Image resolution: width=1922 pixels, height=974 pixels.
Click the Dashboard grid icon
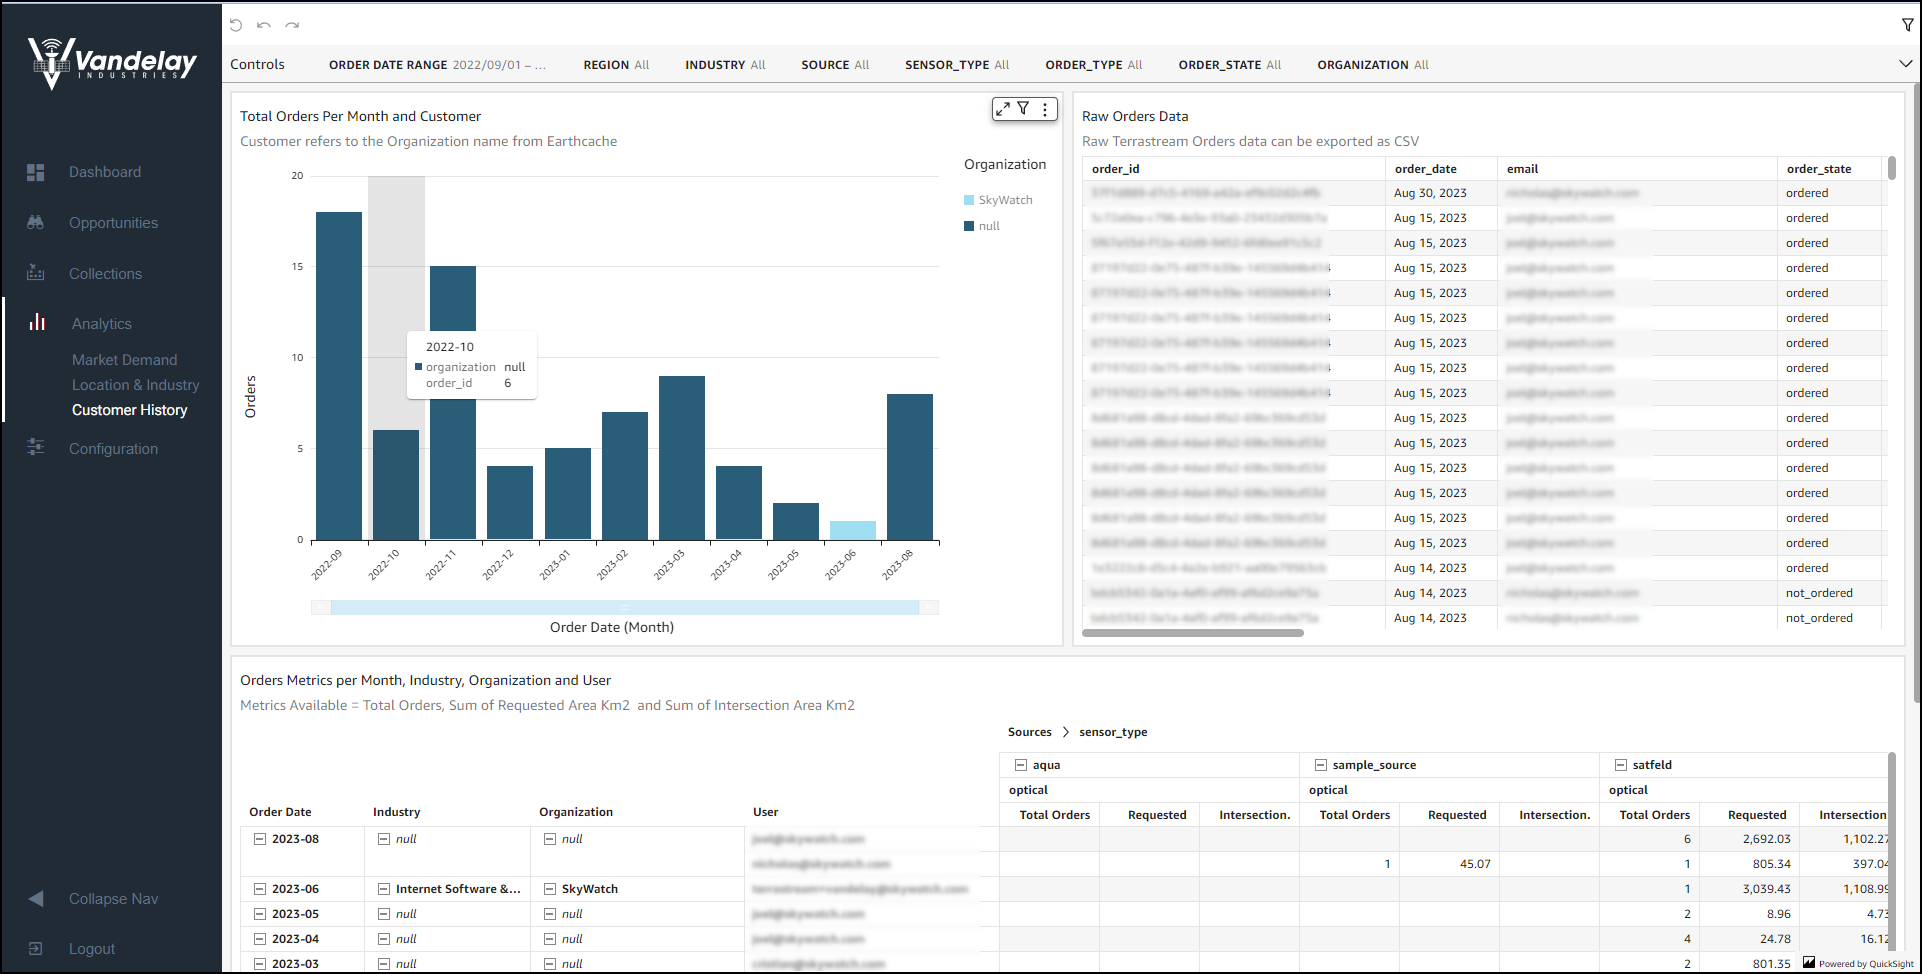pos(36,172)
